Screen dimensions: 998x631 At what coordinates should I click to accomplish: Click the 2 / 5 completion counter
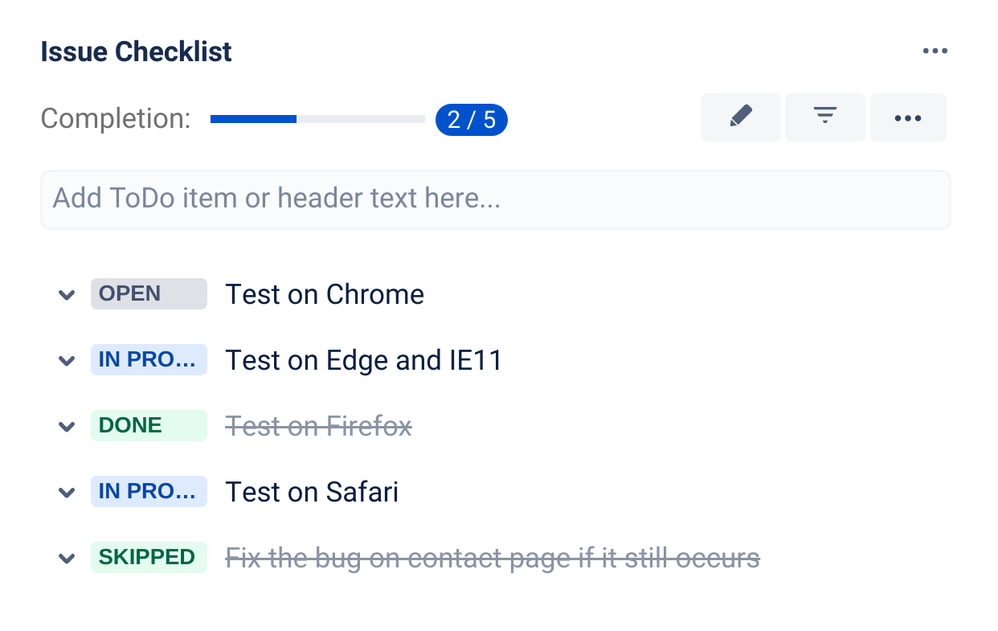pos(470,118)
